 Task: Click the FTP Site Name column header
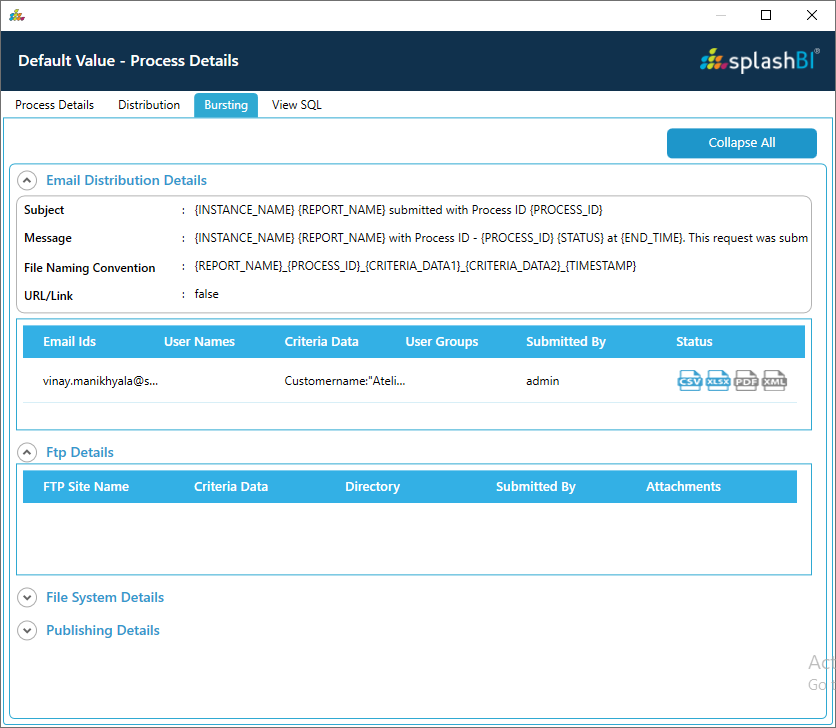[86, 487]
